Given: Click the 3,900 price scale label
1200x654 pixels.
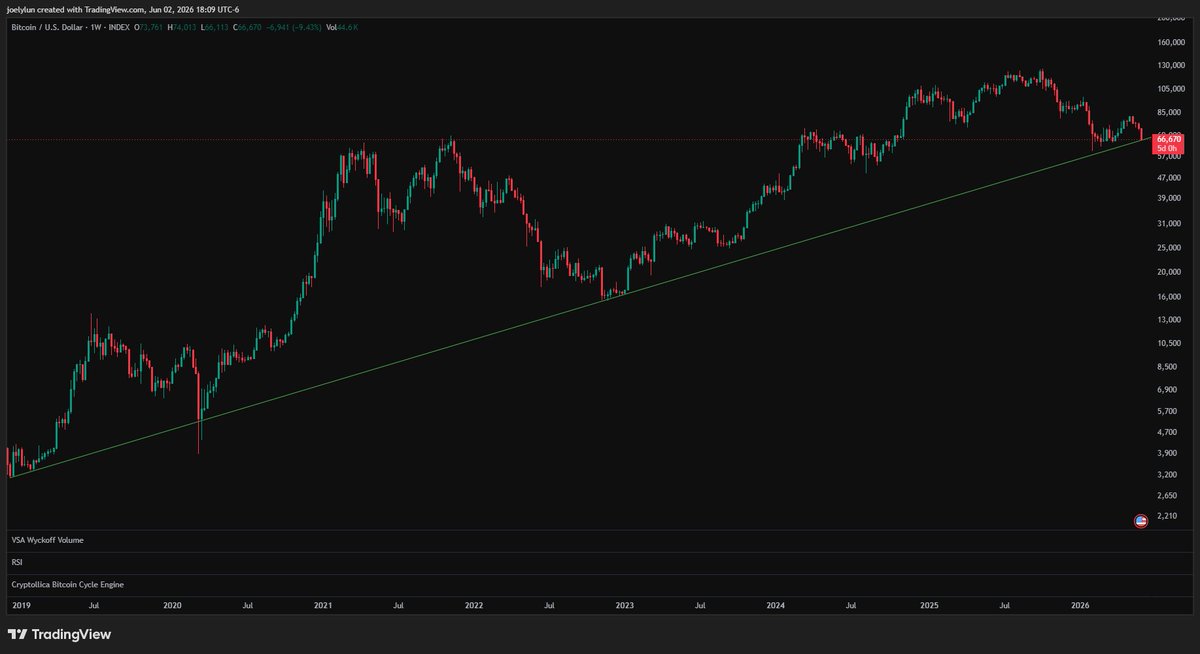Looking at the screenshot, I should pyautogui.click(x=1165, y=453).
